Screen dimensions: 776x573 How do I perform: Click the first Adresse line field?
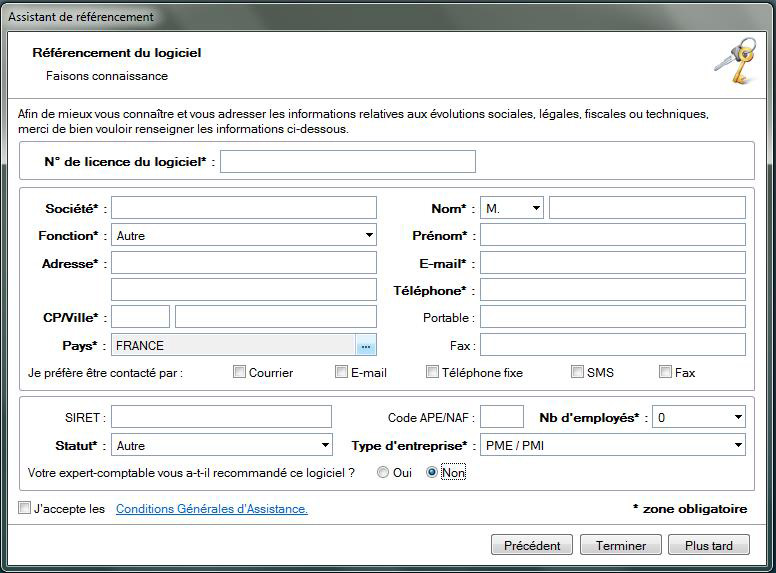click(x=243, y=263)
